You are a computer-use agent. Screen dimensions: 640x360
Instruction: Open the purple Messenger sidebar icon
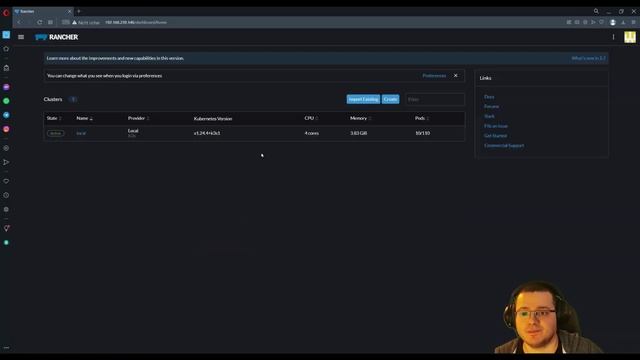(6, 87)
